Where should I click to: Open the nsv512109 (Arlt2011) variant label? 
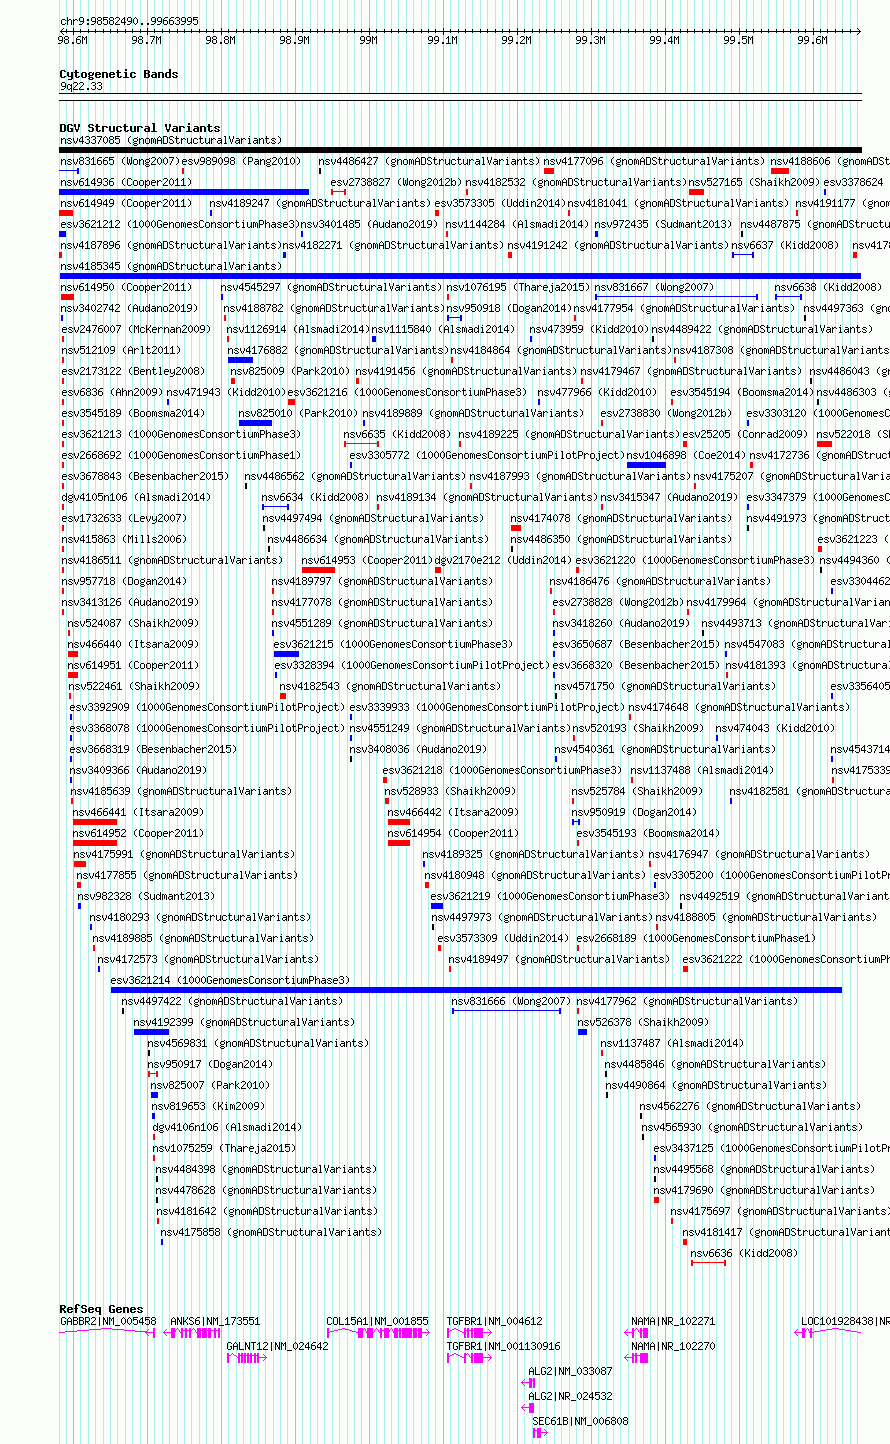pos(120,350)
